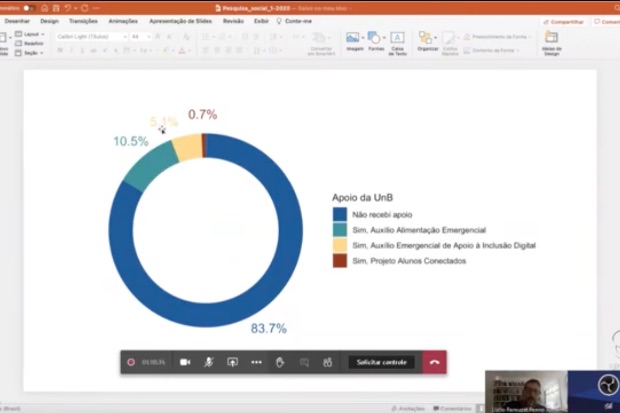Switch to the Transições tab
Image resolution: width=620 pixels, height=413 pixels.
click(83, 21)
